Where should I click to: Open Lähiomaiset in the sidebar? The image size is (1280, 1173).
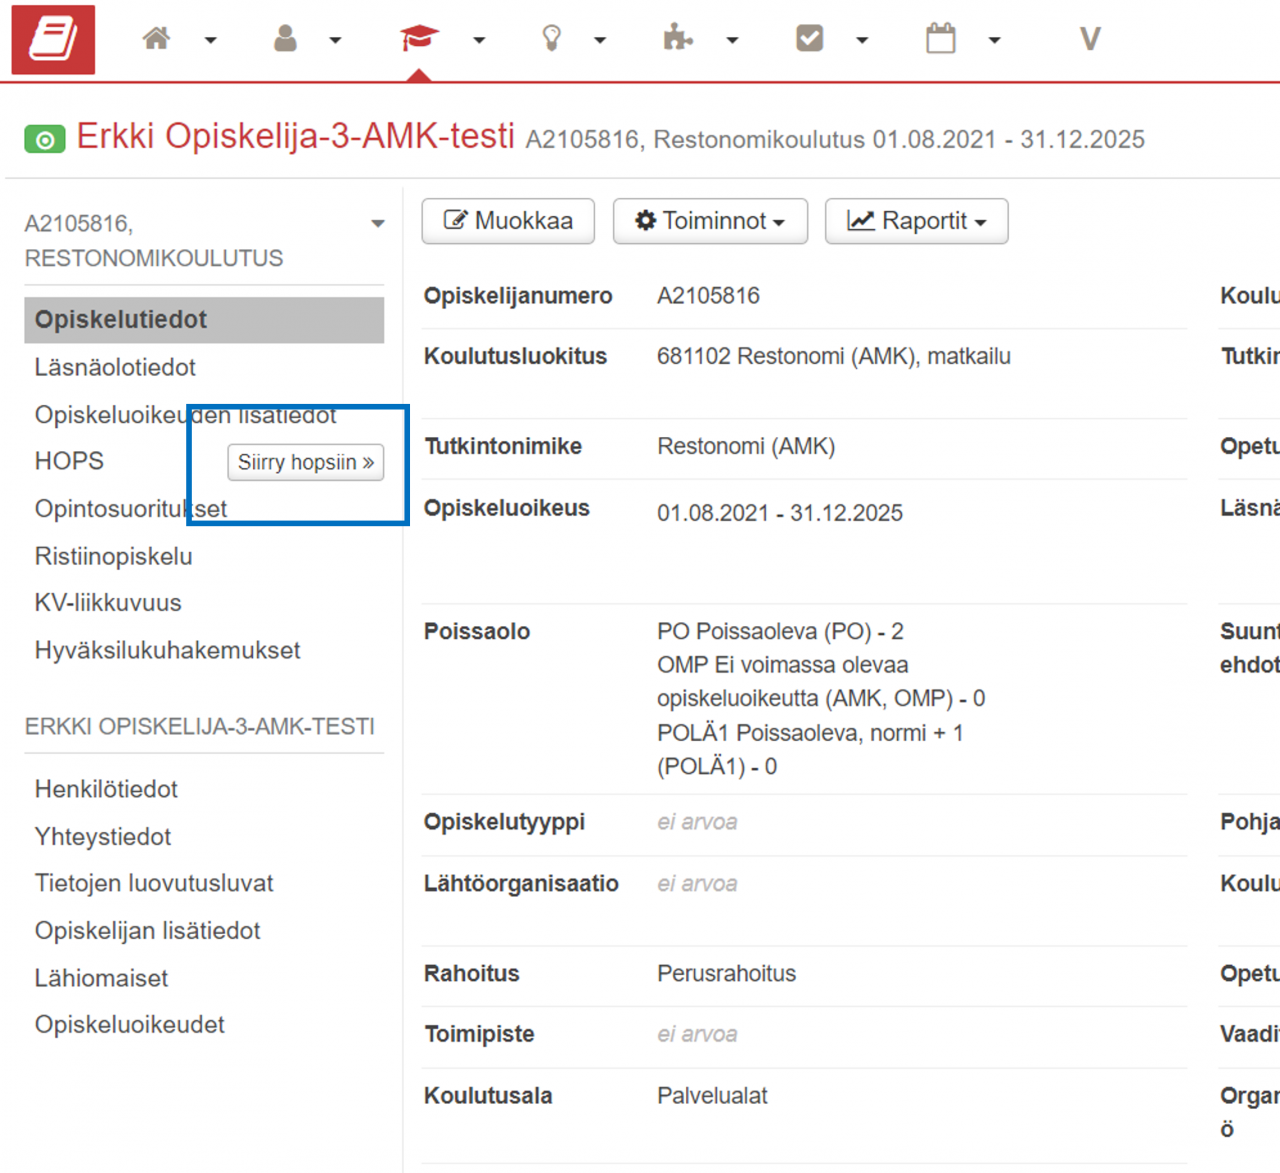click(101, 978)
